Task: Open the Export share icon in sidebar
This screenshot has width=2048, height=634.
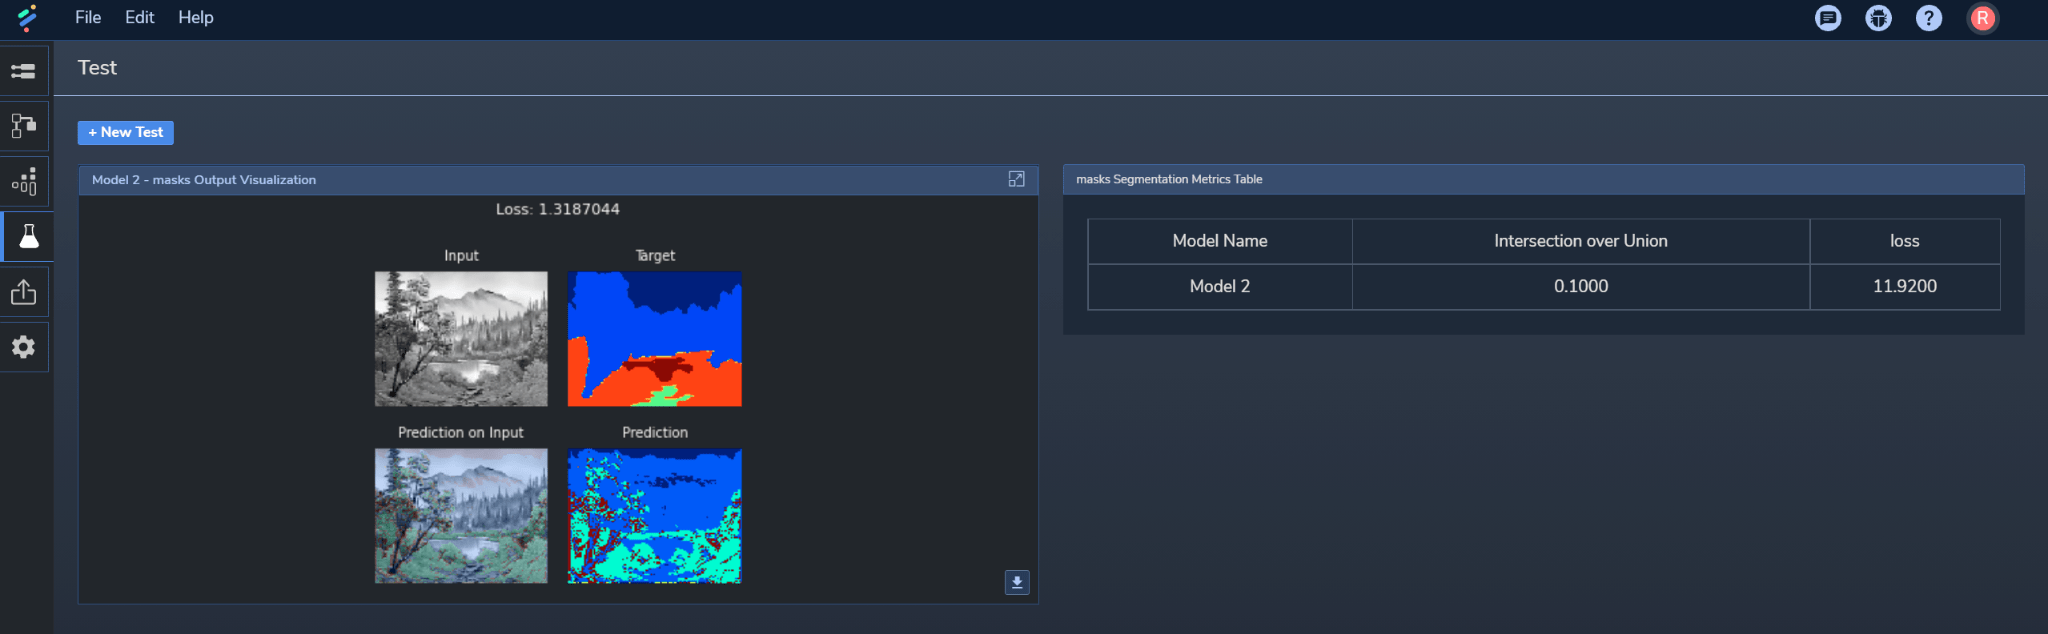Action: click(24, 291)
